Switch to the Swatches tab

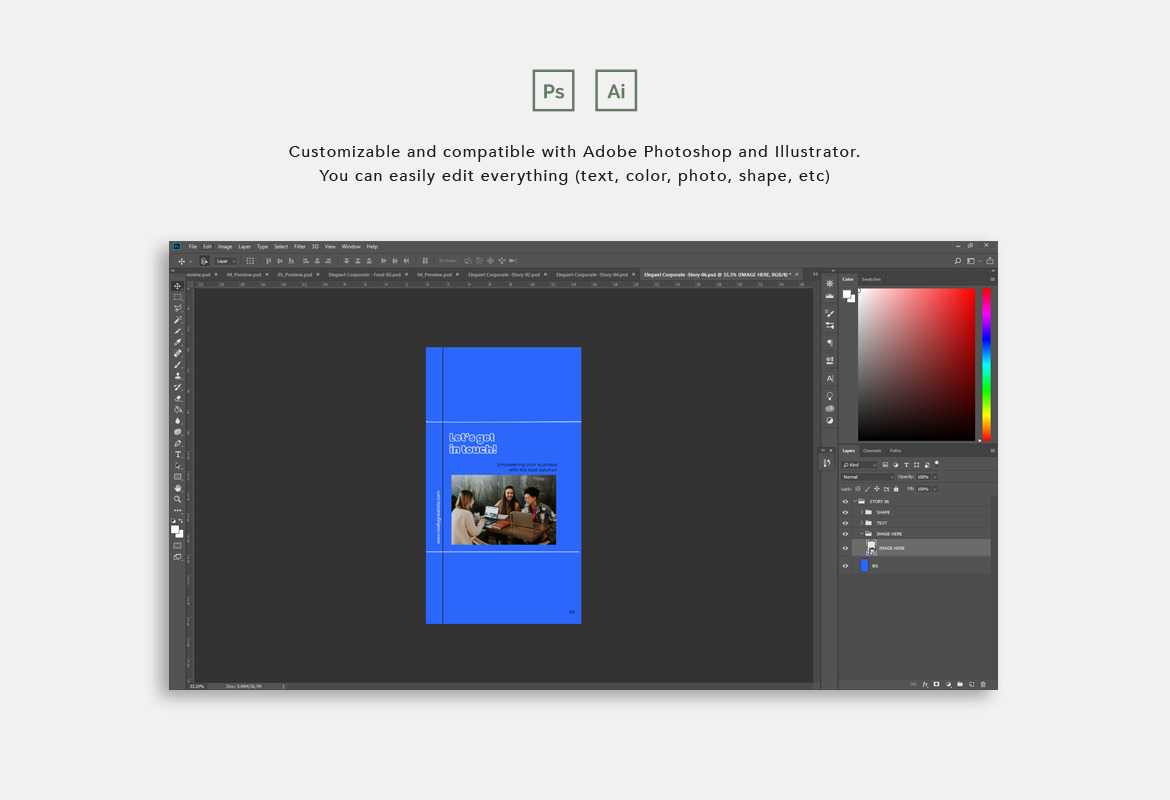pyautogui.click(x=871, y=279)
